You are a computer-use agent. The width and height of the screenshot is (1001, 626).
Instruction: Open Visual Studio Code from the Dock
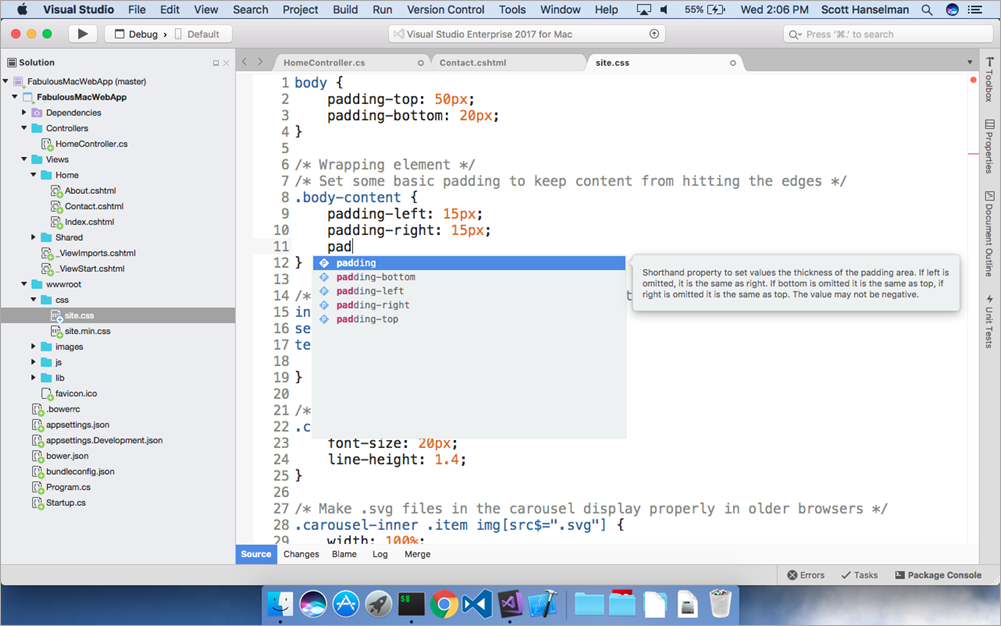tap(477, 604)
